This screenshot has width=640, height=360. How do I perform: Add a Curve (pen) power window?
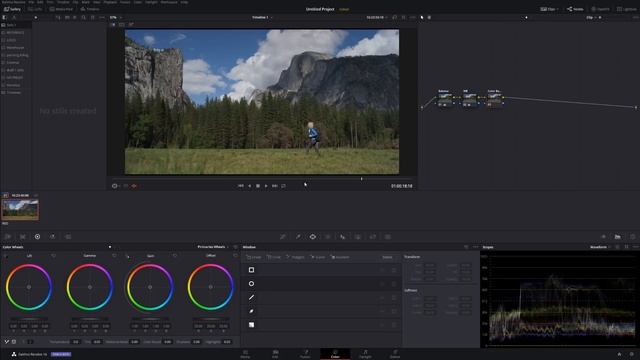point(251,311)
